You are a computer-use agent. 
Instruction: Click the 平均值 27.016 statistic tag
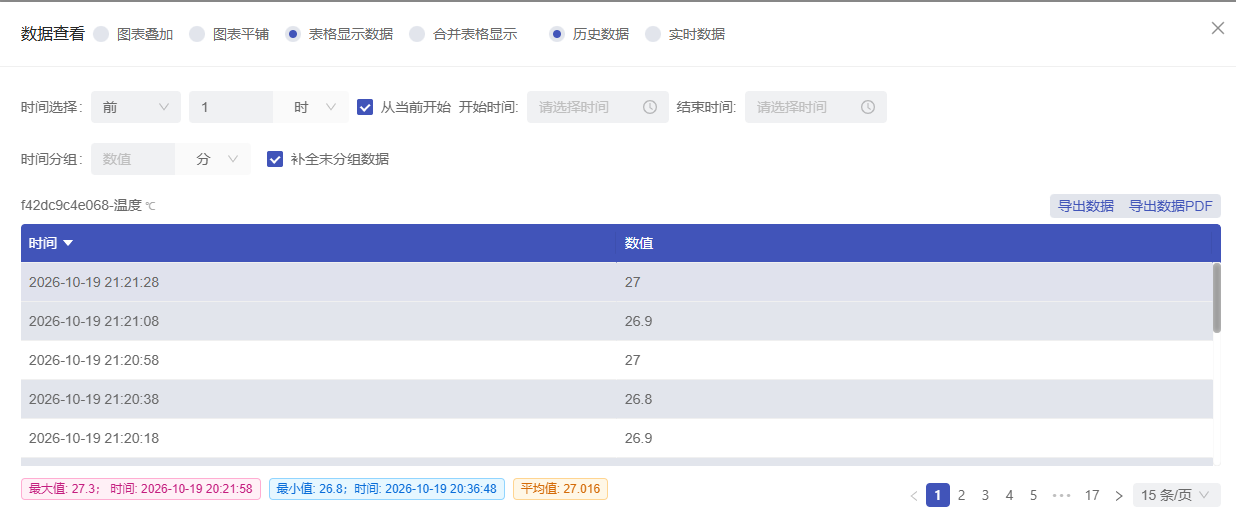560,489
